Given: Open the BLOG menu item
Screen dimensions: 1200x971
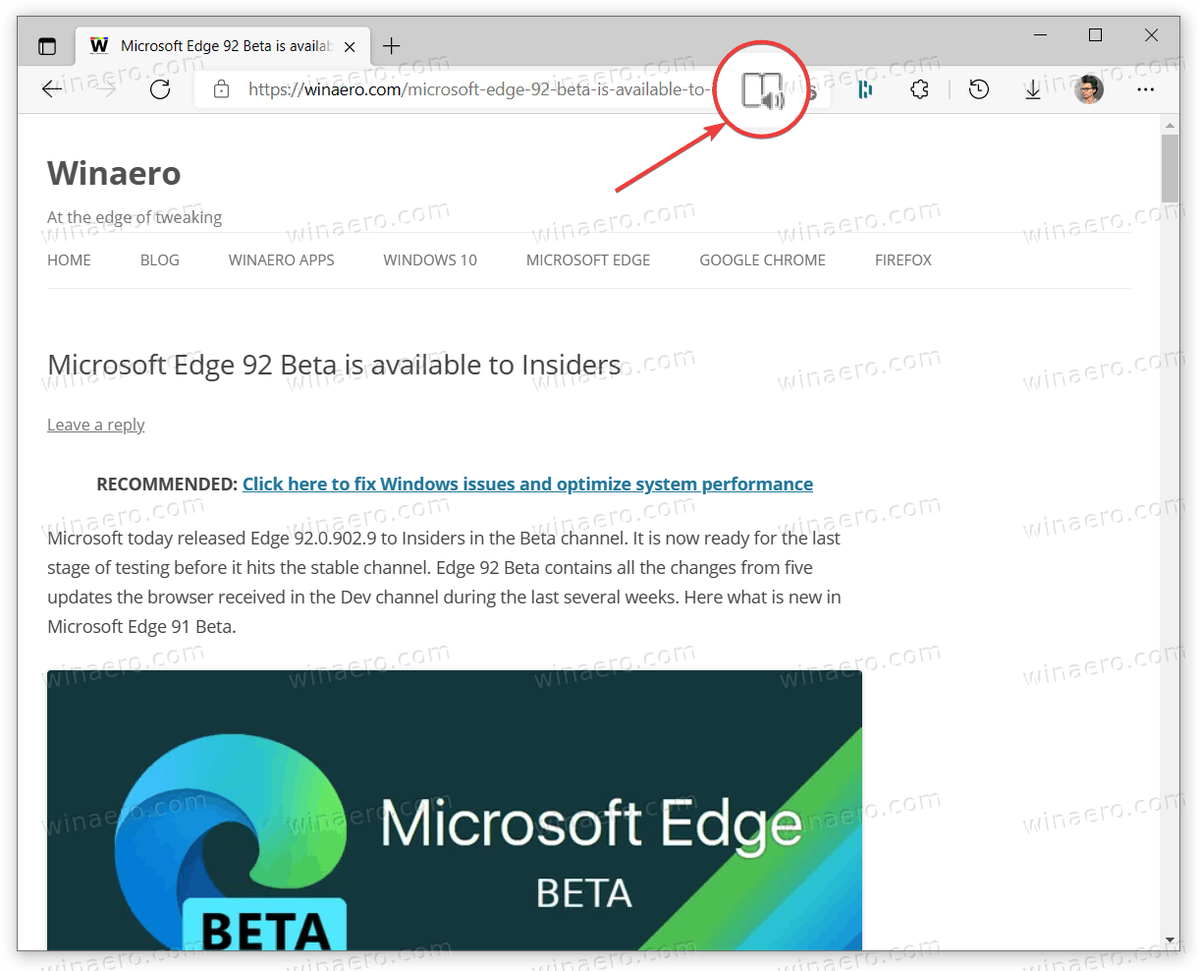Looking at the screenshot, I should (160, 260).
